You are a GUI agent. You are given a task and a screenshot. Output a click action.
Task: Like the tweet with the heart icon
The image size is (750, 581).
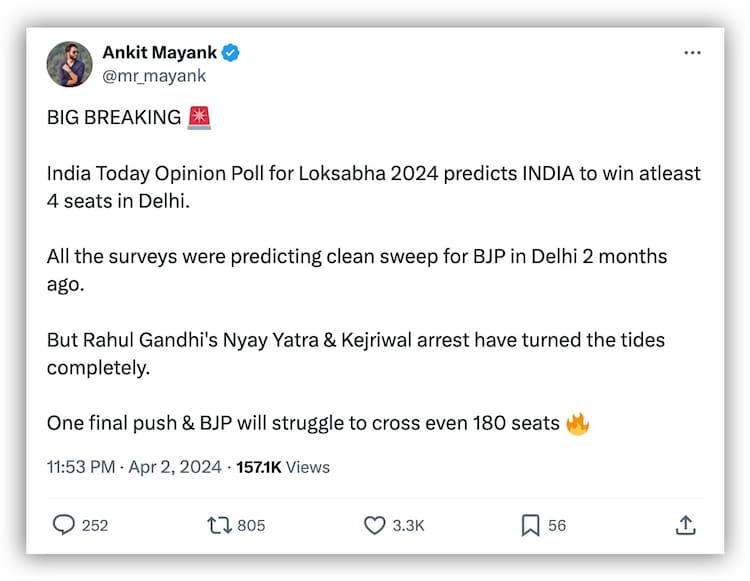click(374, 525)
